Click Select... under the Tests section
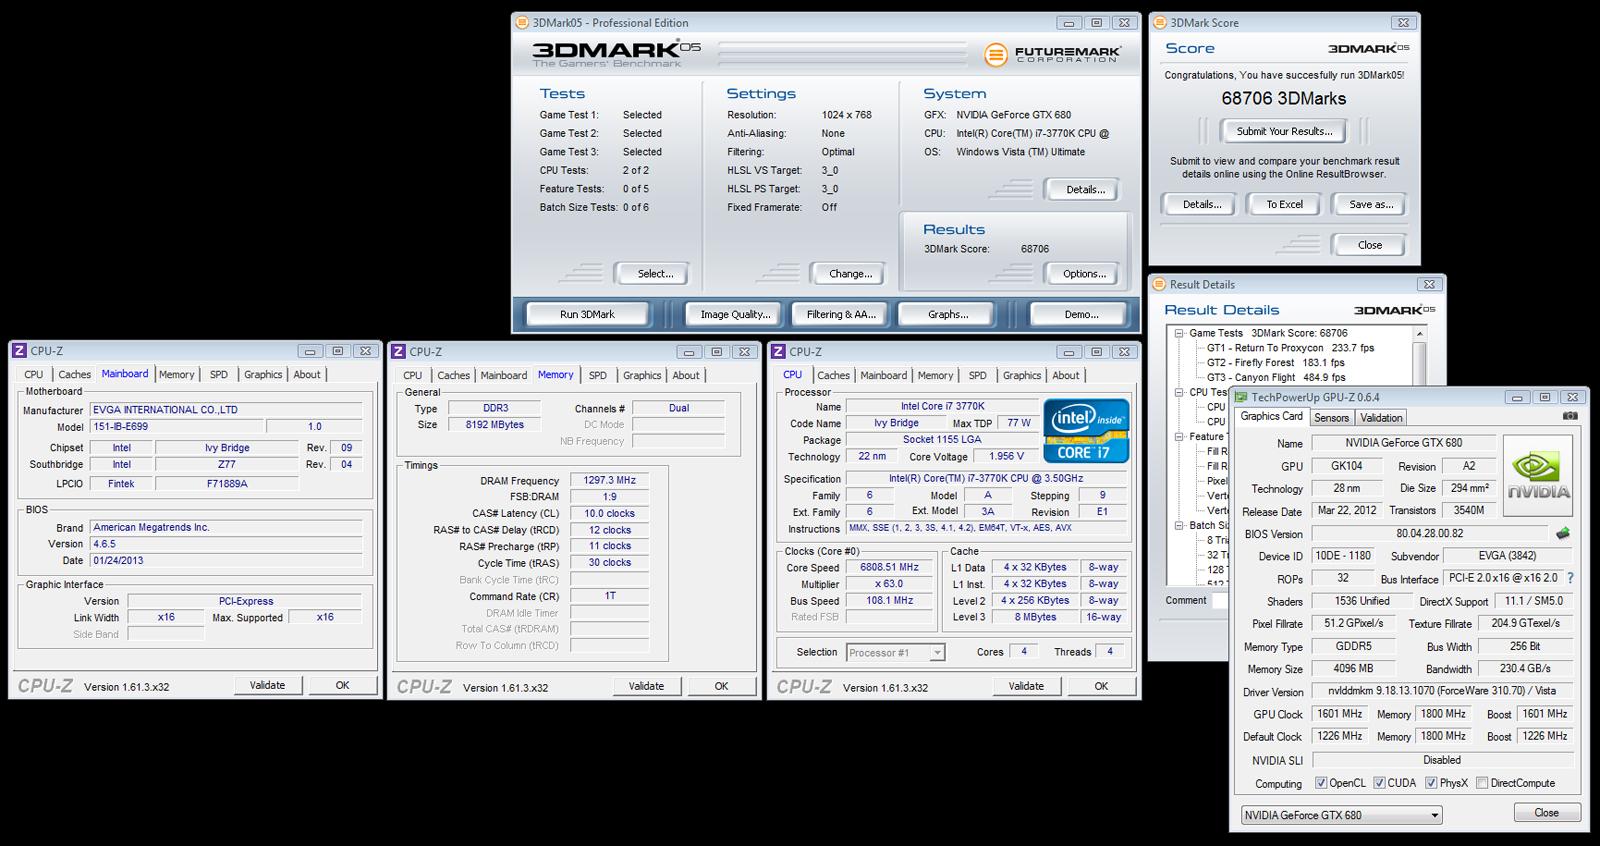 (655, 274)
